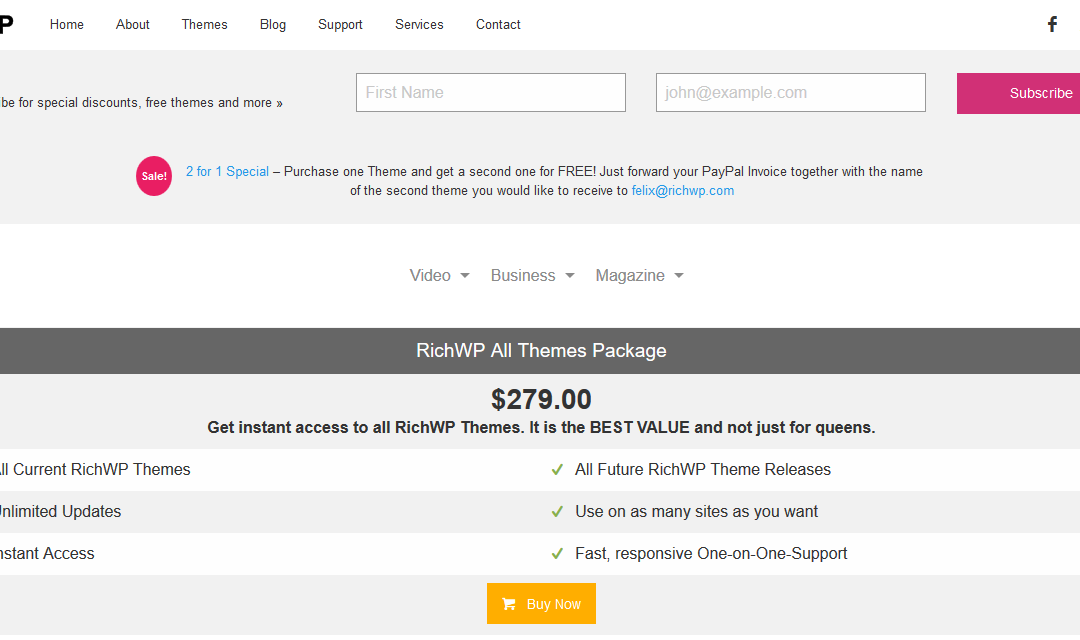Focus the john@example.com email field
The image size is (1080, 640).
pyautogui.click(x=791, y=92)
